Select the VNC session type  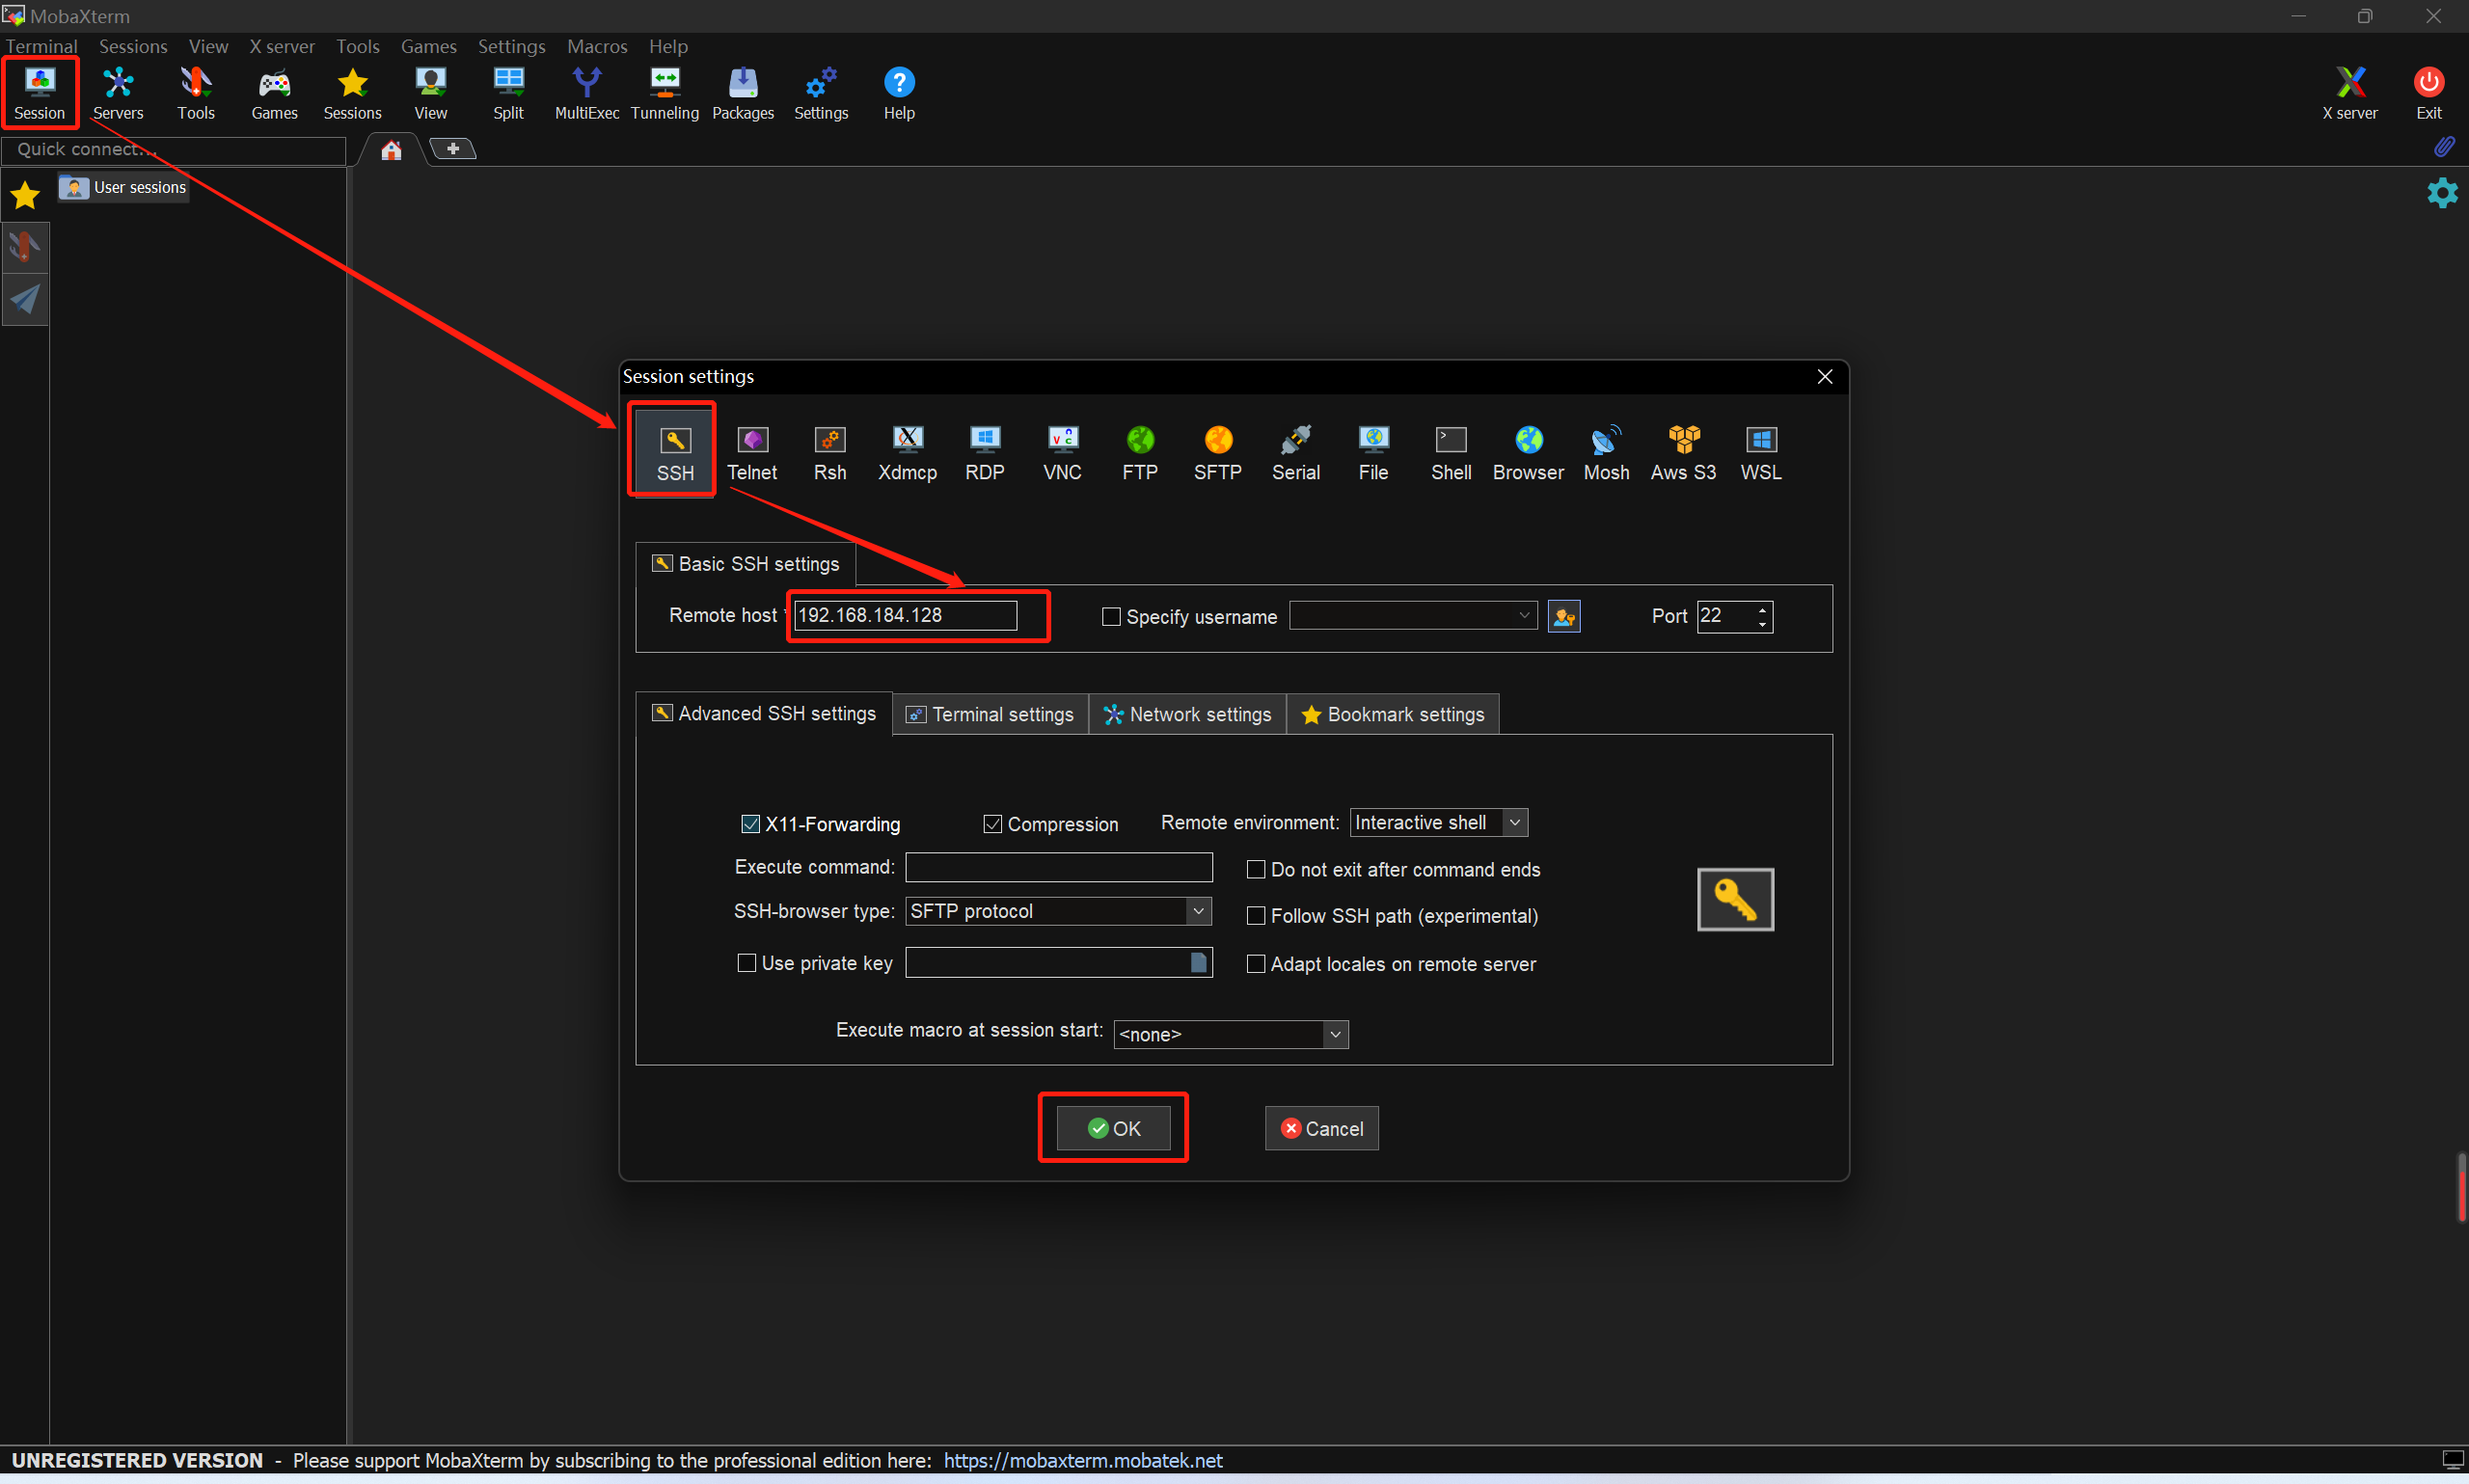pos(1062,452)
